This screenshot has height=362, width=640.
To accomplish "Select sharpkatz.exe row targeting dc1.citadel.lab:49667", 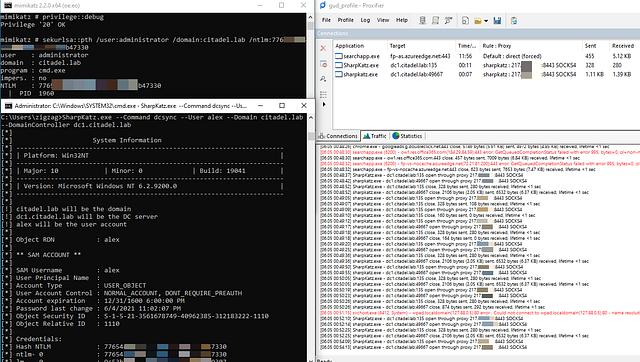I will coord(486,74).
